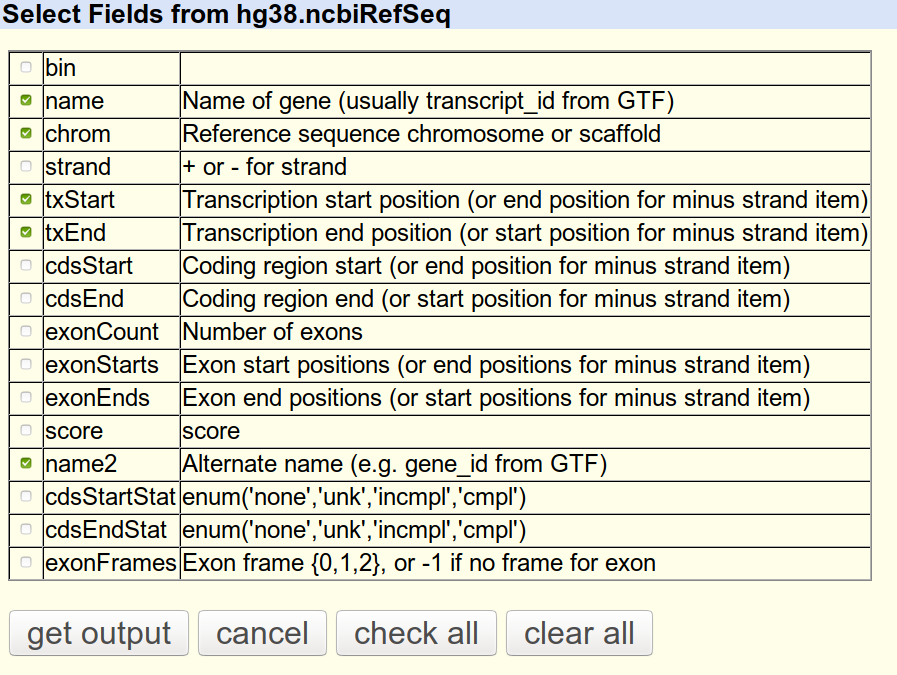Check the bin field checkbox
The image size is (897, 675).
coord(26,68)
